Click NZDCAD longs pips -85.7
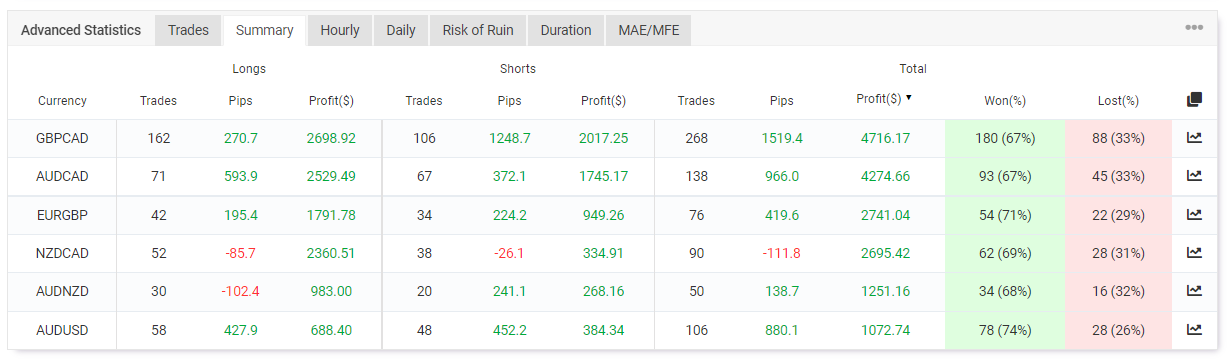The width and height of the screenshot is (1229, 361). point(241,253)
